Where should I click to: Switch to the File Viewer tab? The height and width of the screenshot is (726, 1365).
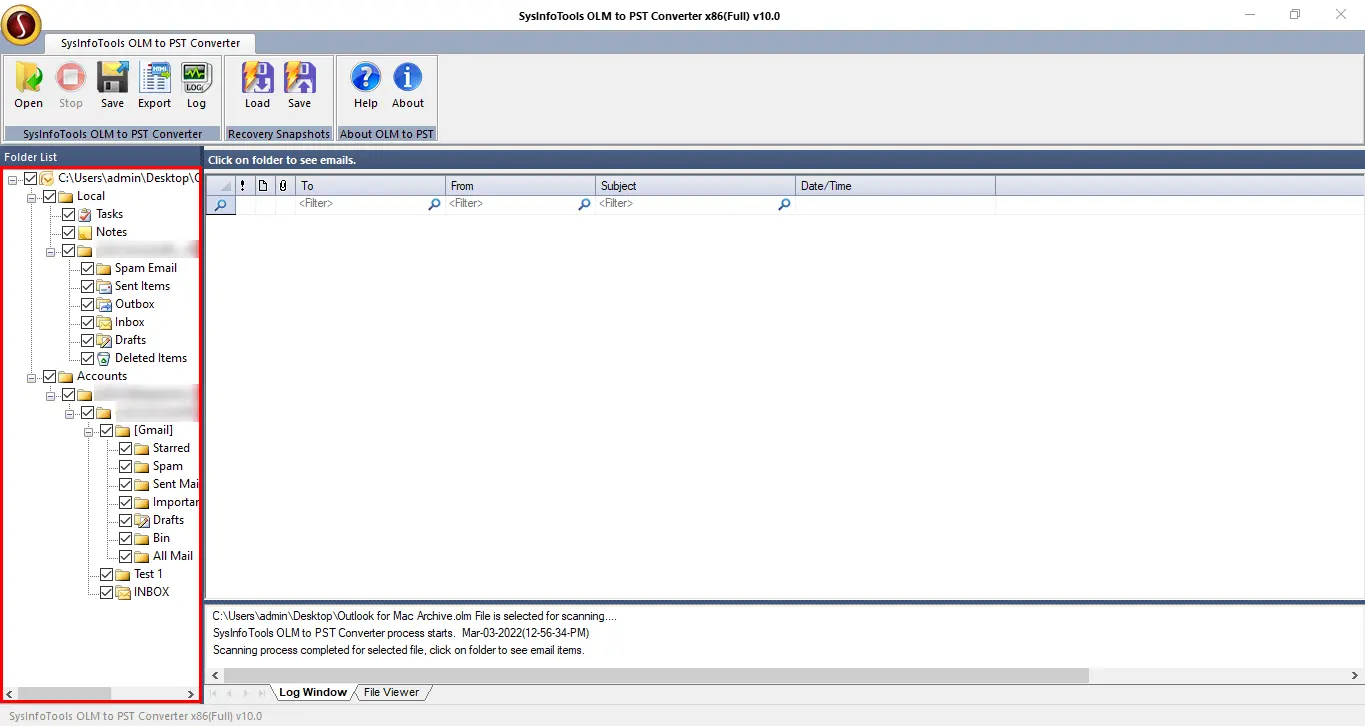pyautogui.click(x=391, y=692)
